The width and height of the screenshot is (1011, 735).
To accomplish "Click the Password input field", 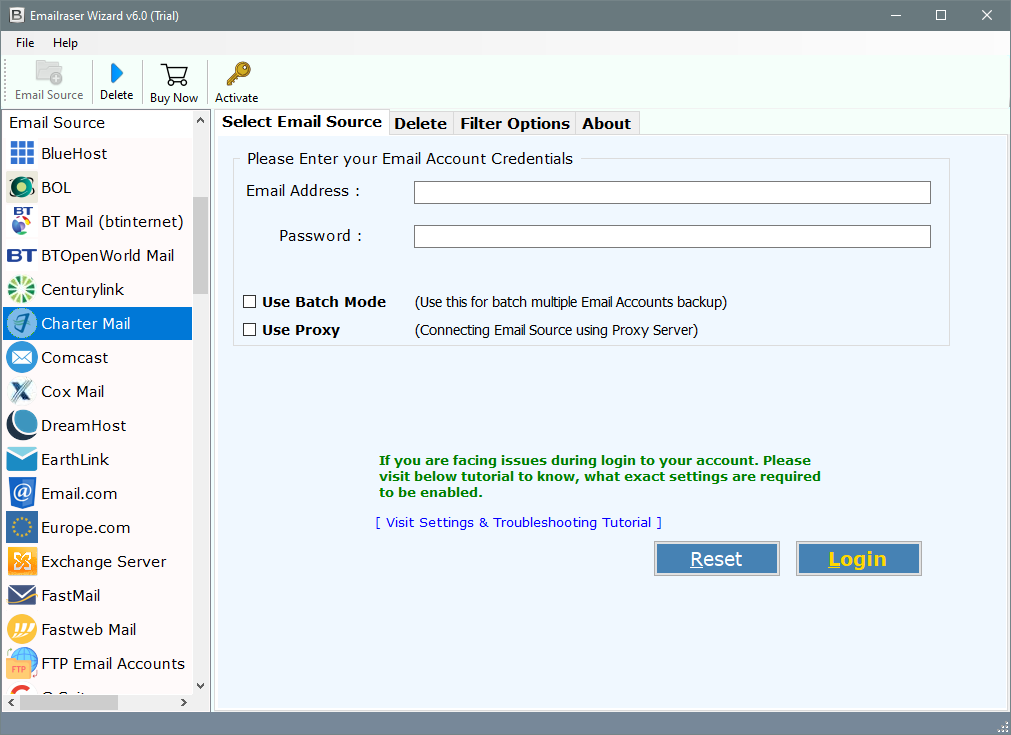I will (672, 236).
